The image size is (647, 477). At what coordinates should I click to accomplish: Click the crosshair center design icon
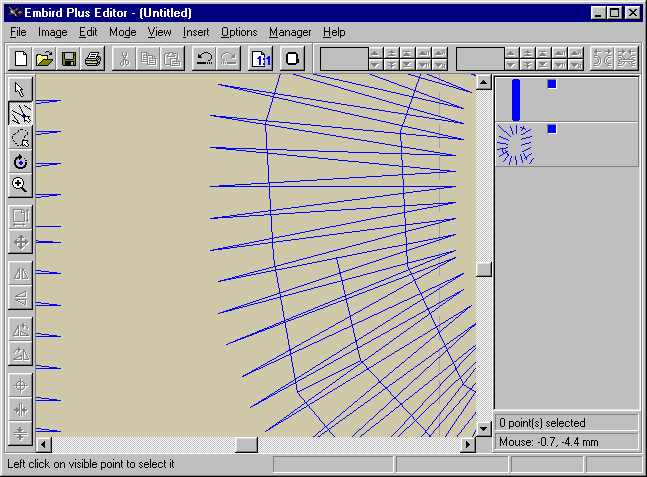pos(20,386)
